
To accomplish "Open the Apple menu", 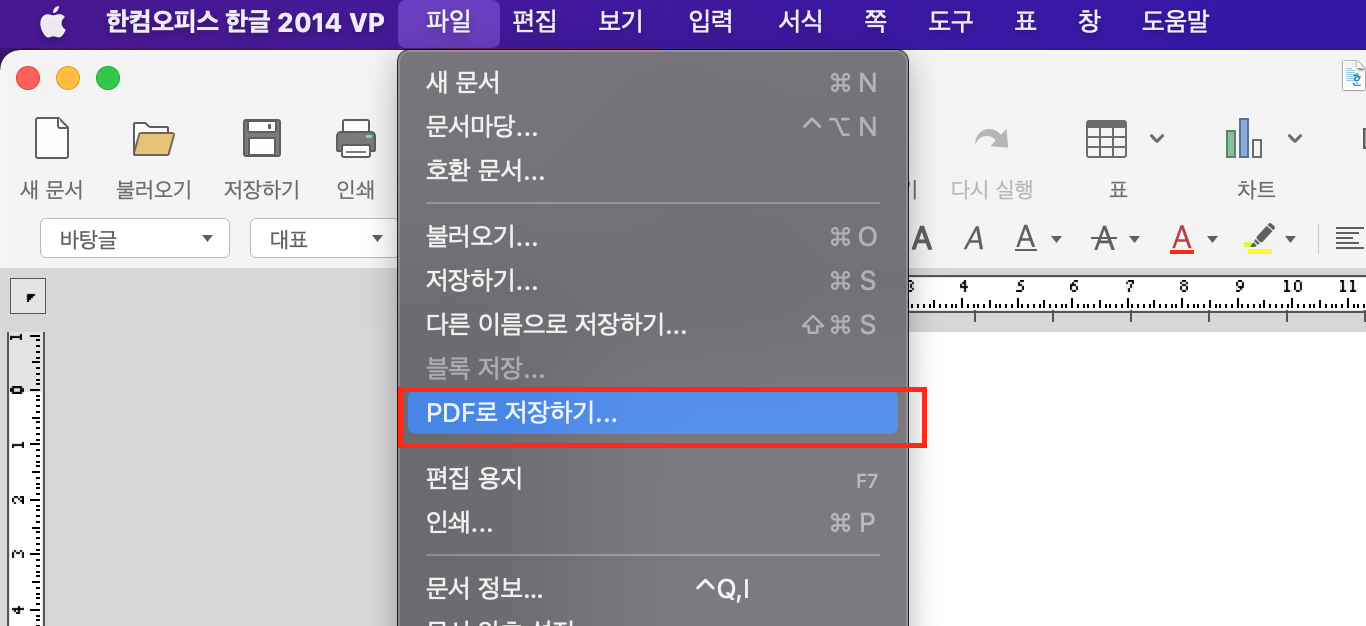I will tap(52, 23).
